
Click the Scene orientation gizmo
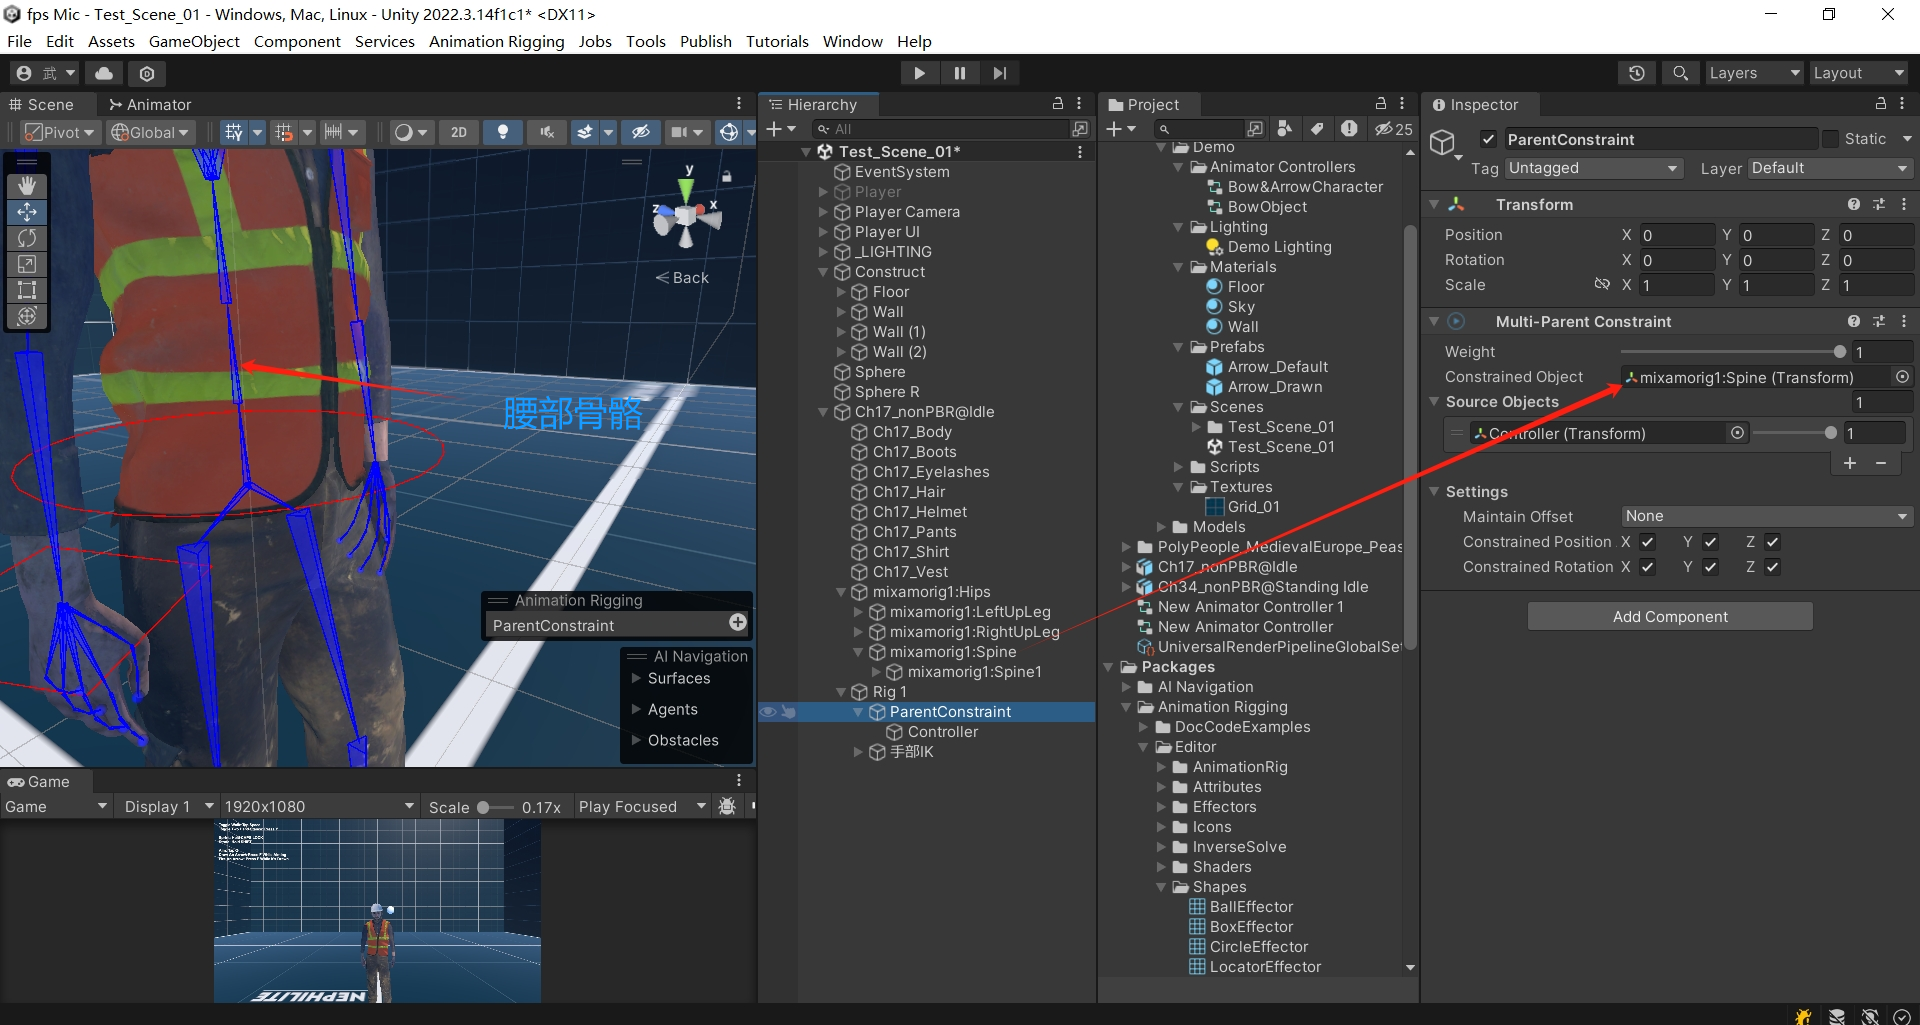[687, 217]
